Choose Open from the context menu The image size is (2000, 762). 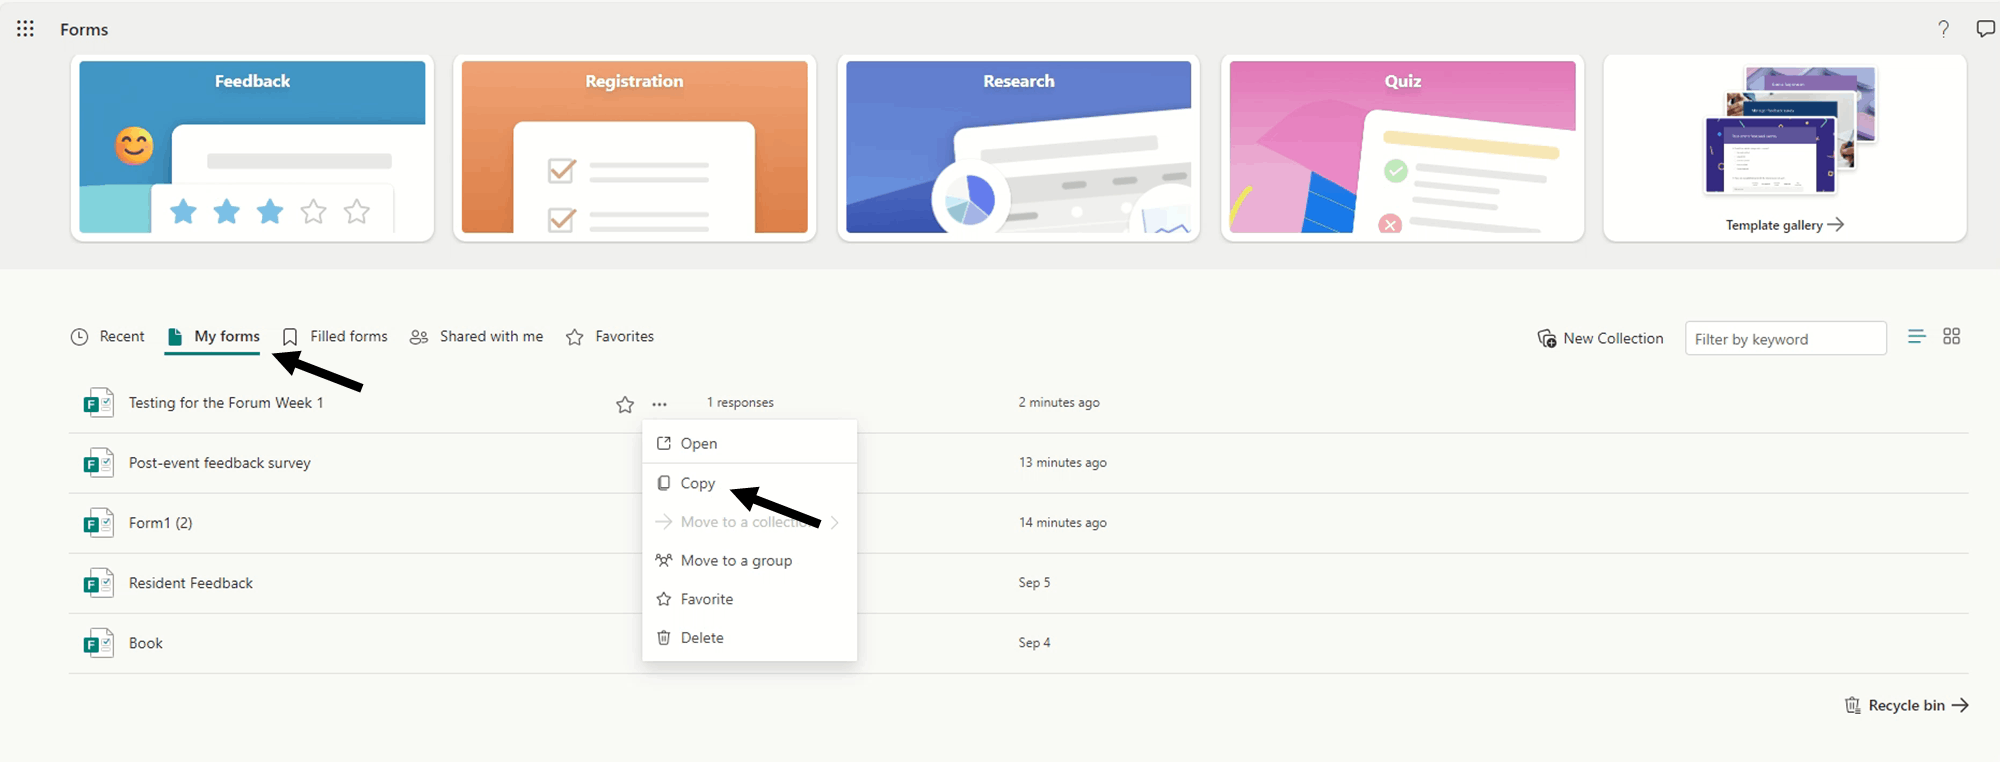pyautogui.click(x=749, y=443)
